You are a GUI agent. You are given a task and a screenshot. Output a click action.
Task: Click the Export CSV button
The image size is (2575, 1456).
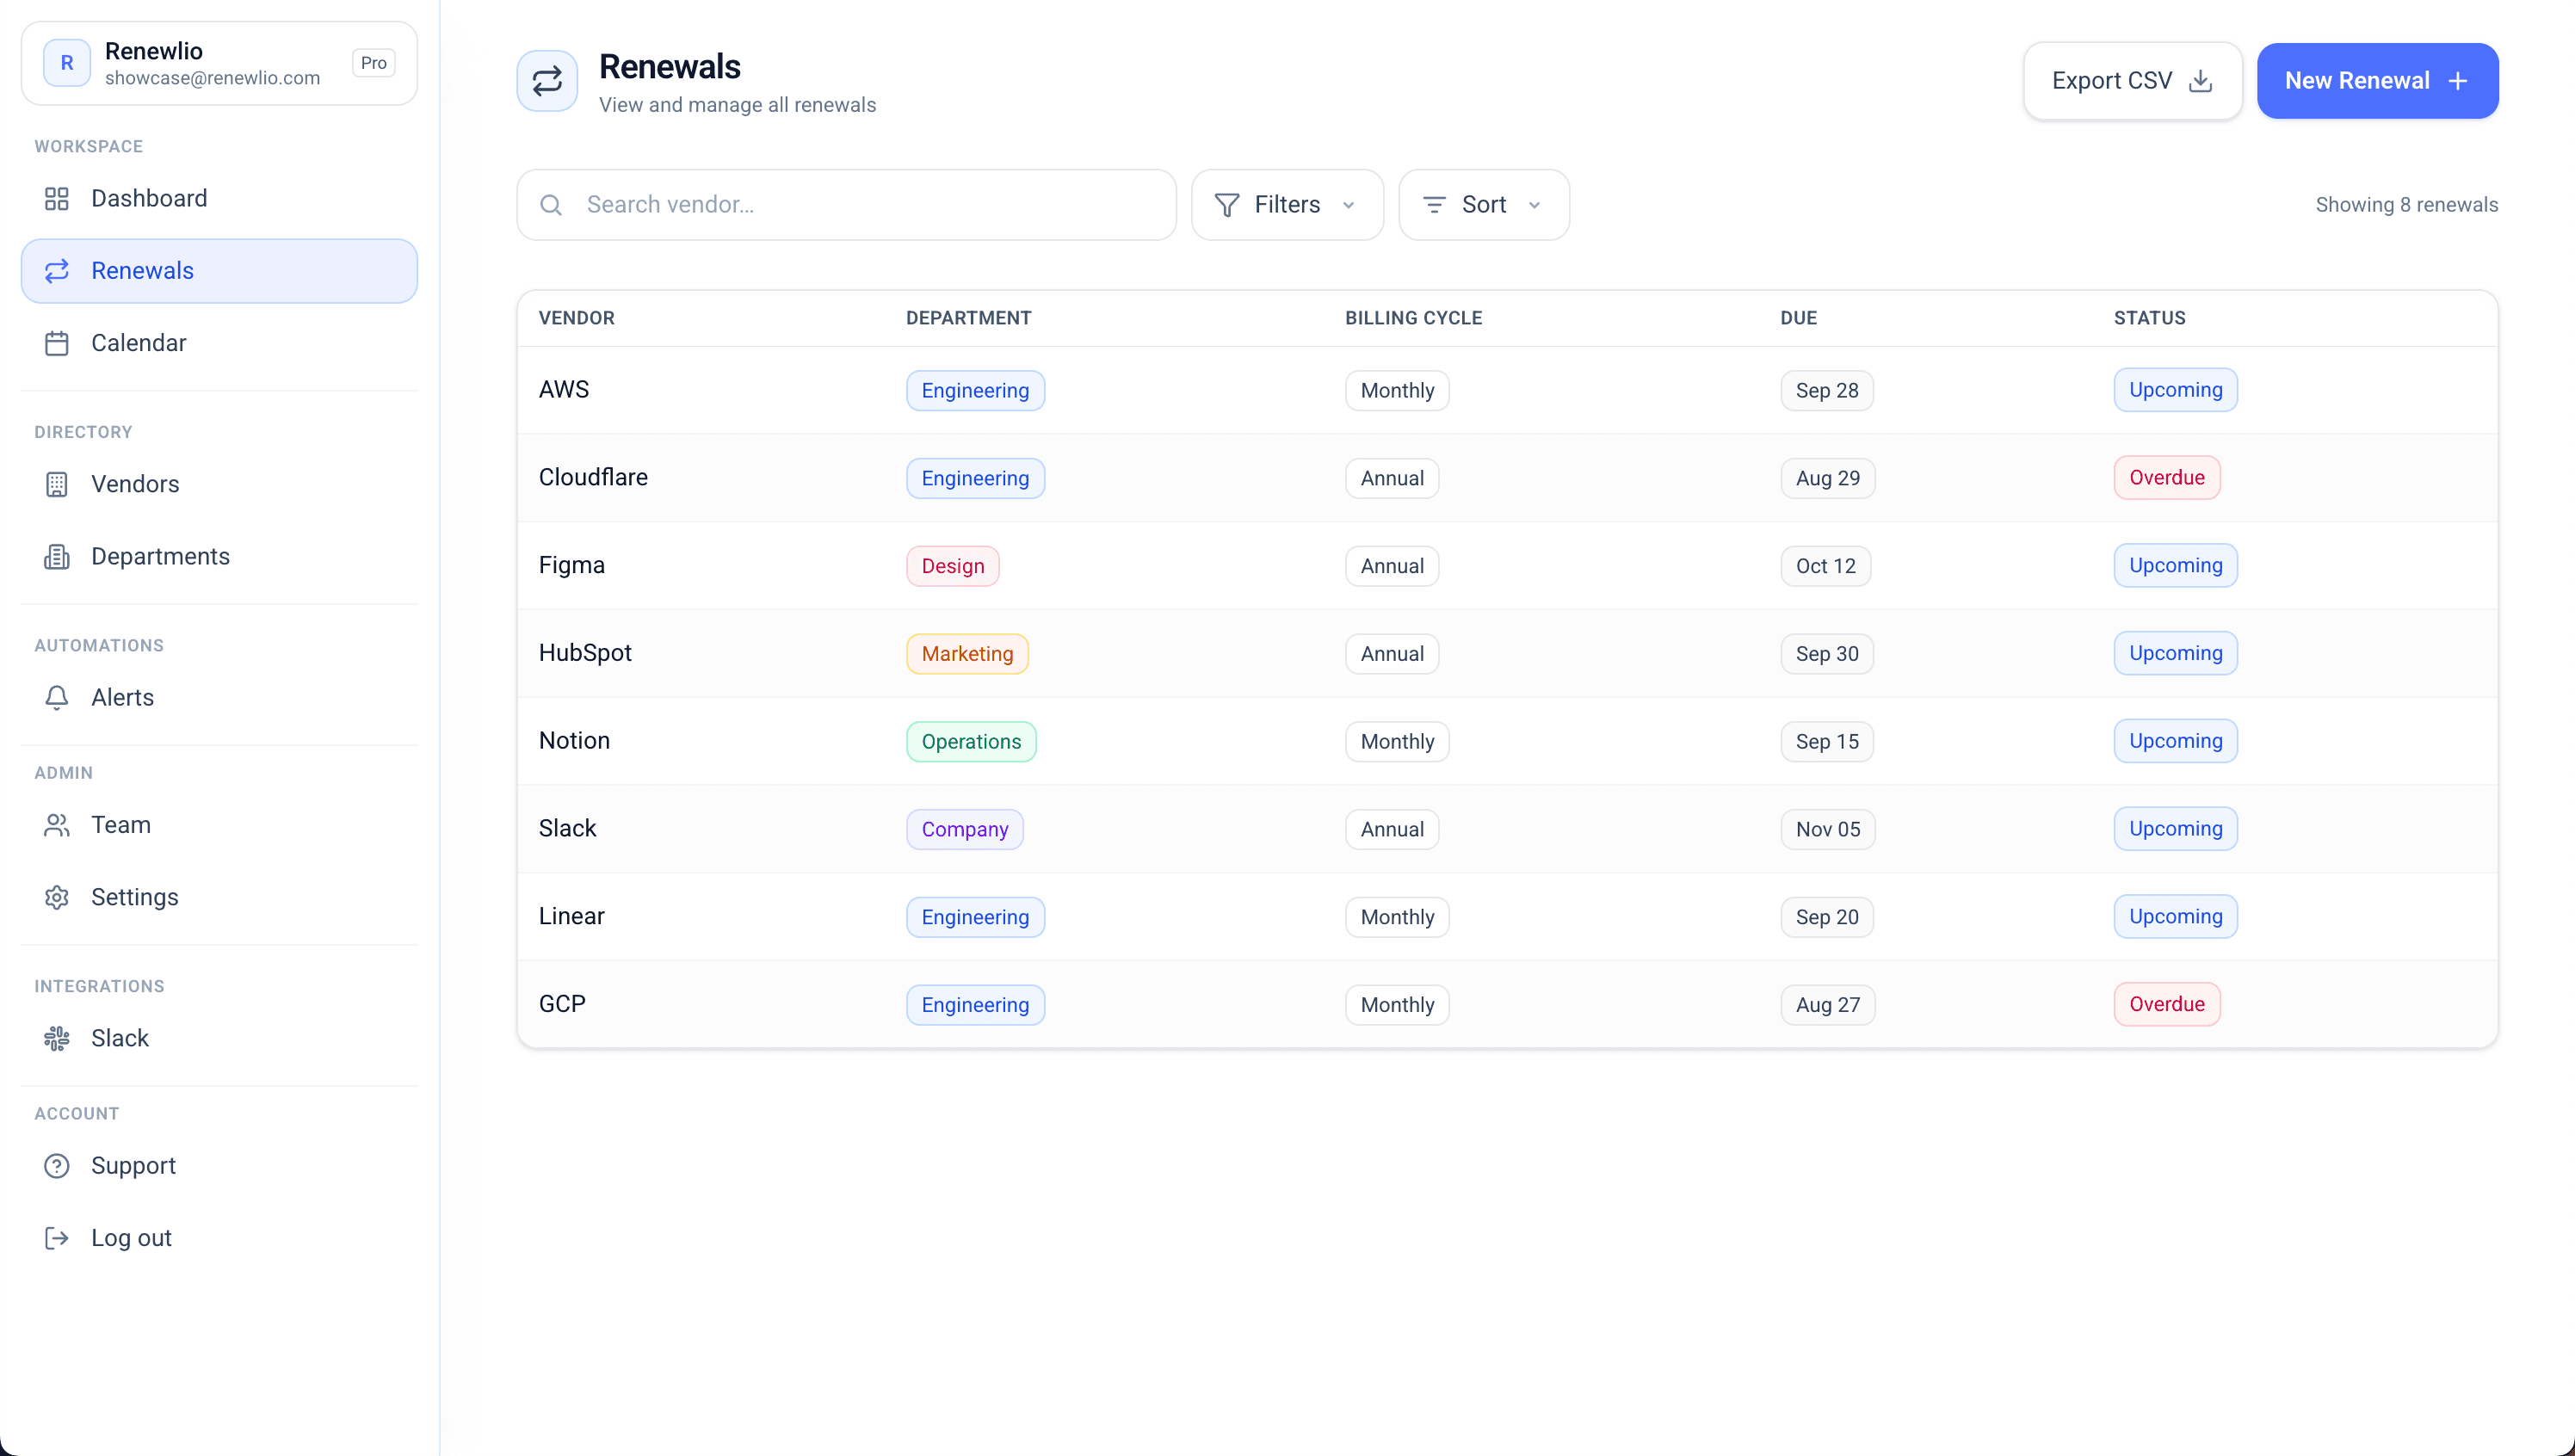click(2131, 81)
